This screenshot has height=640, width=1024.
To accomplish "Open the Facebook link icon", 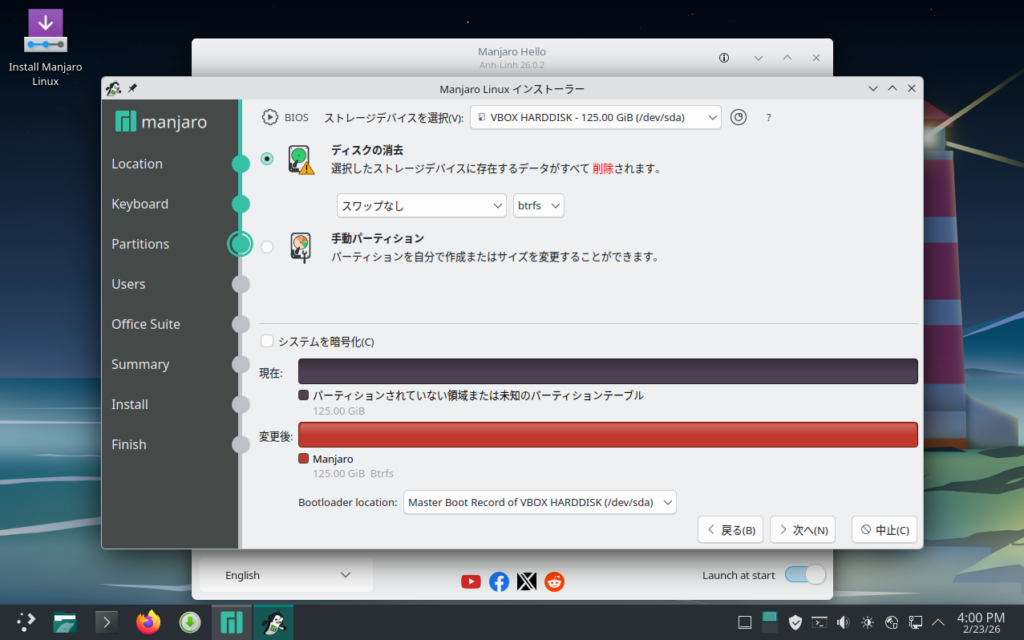I will click(x=499, y=581).
